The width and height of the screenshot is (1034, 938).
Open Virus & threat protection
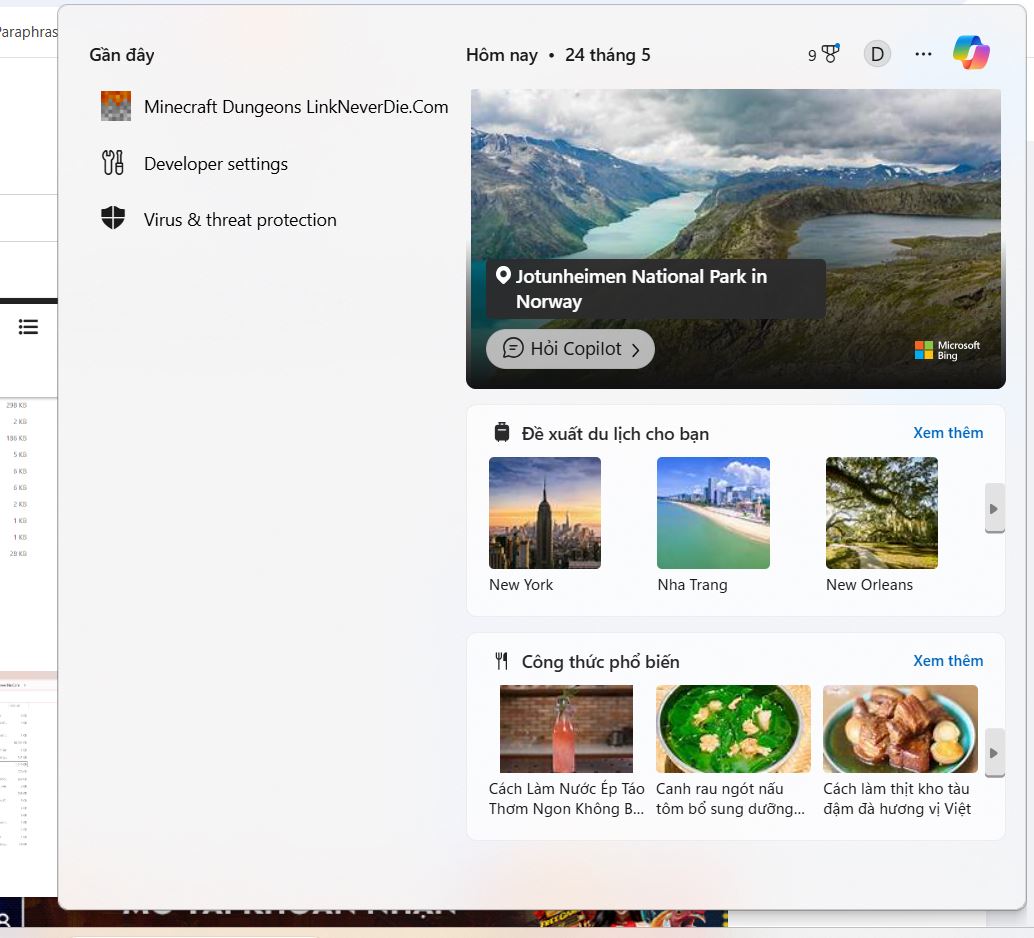[x=240, y=219]
